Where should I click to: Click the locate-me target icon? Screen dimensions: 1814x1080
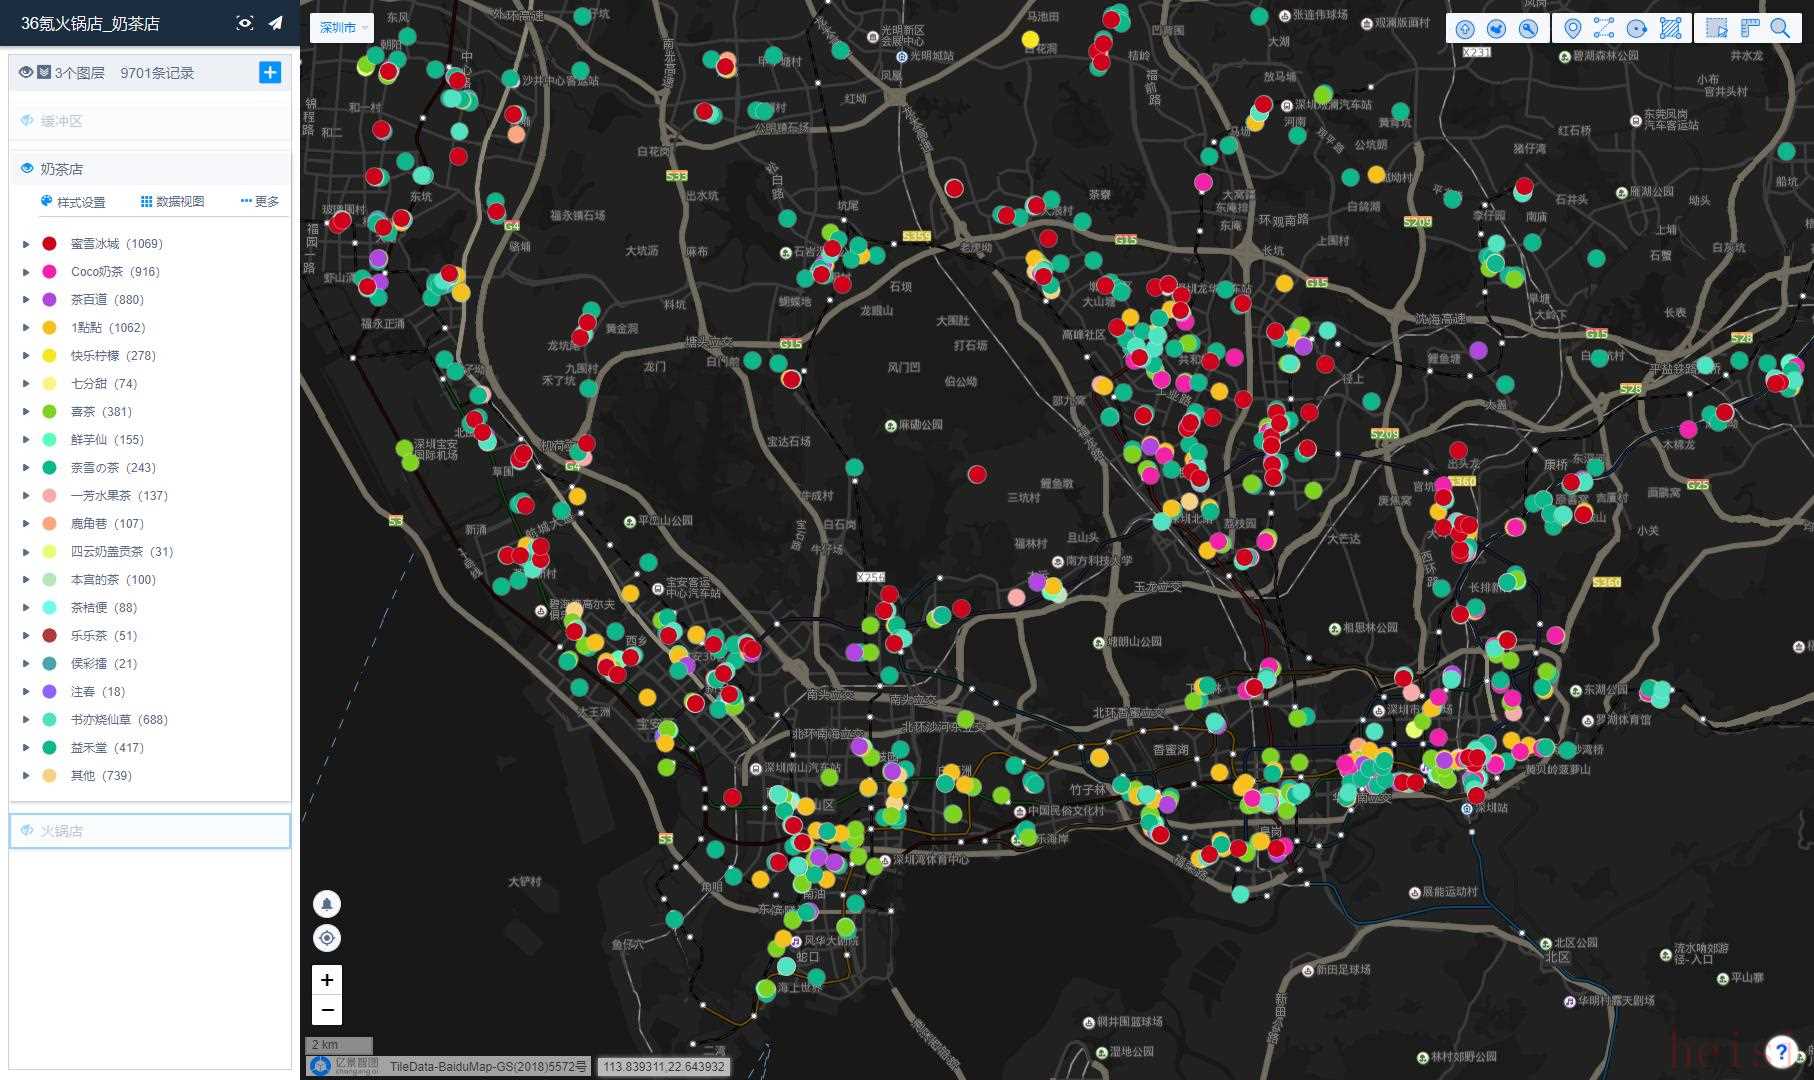pos(327,938)
